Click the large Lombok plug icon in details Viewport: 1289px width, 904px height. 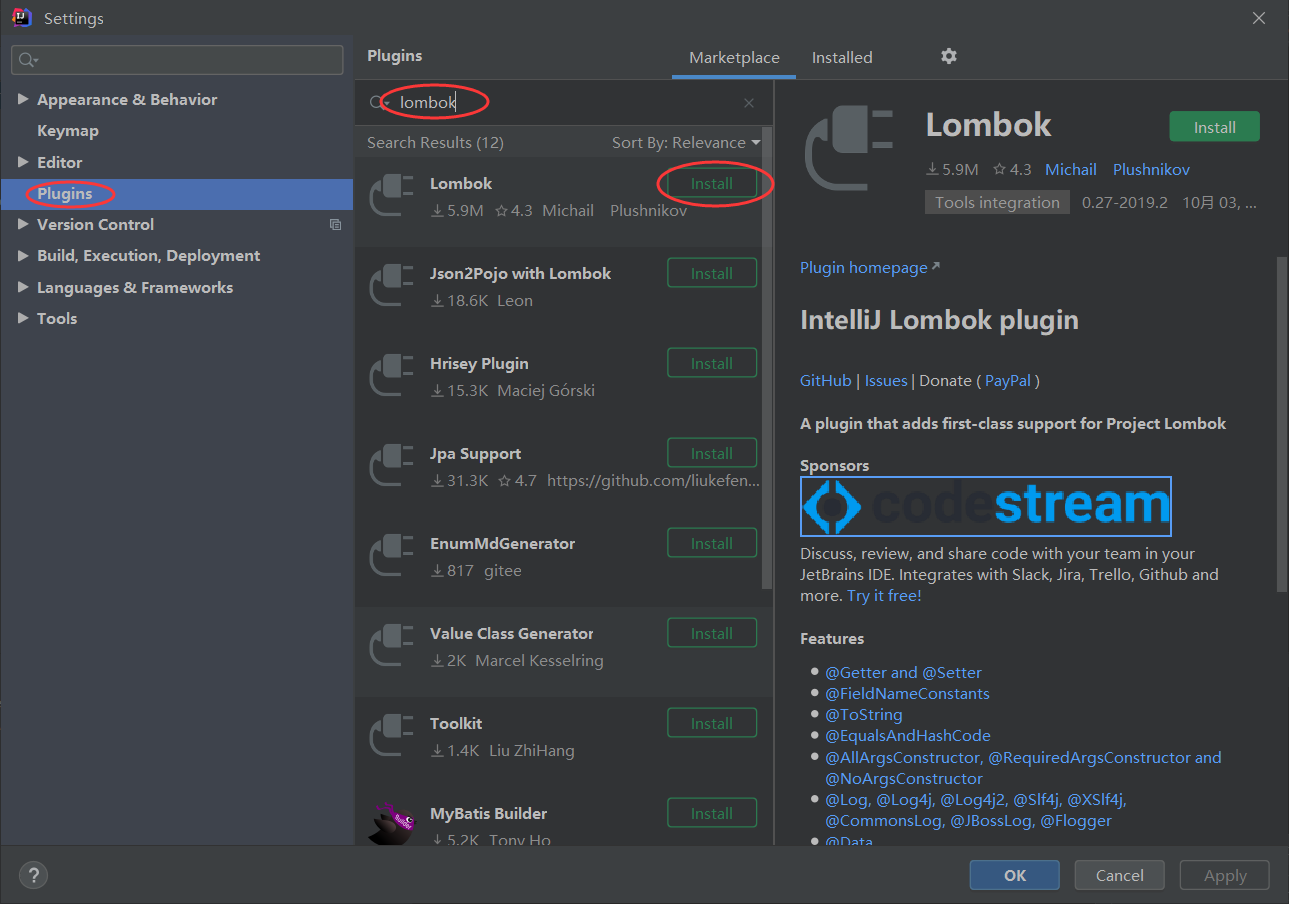point(848,148)
